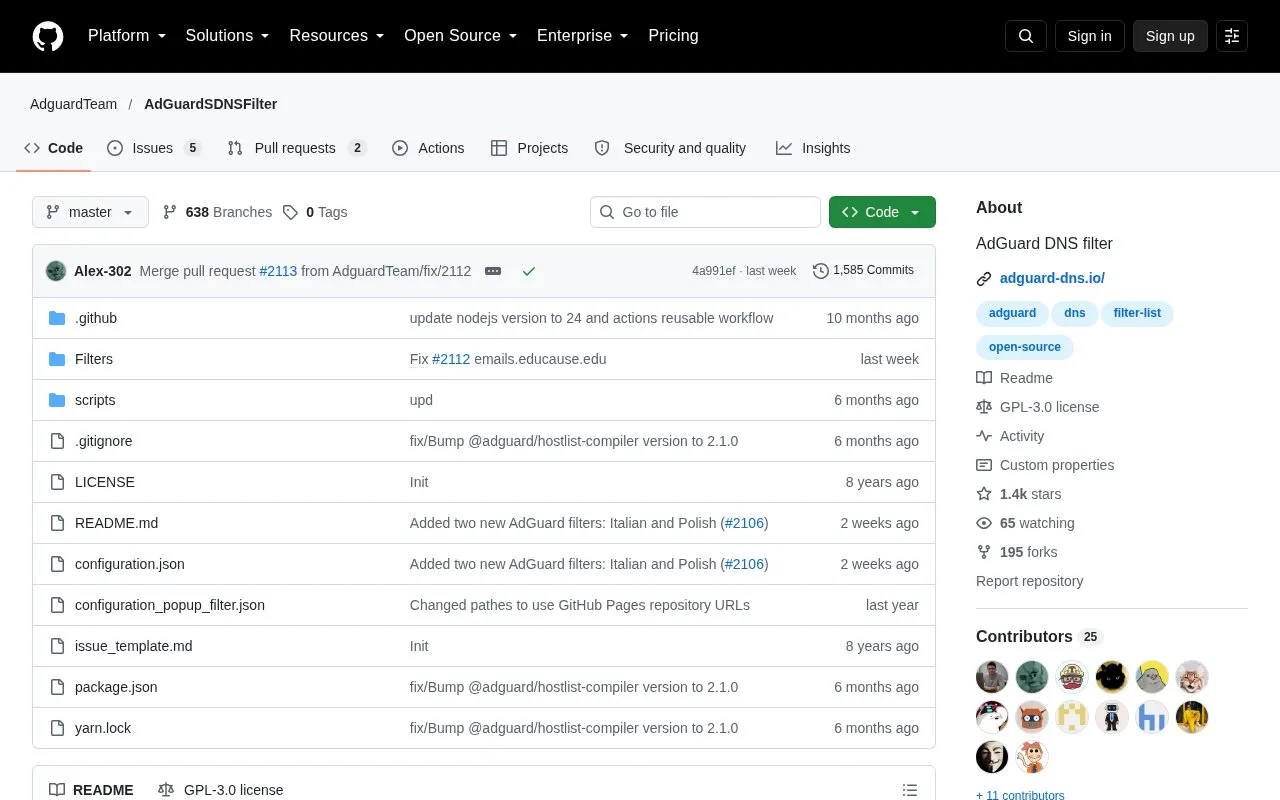Expand the Enterprise menu
This screenshot has height=800, width=1280.
point(583,36)
